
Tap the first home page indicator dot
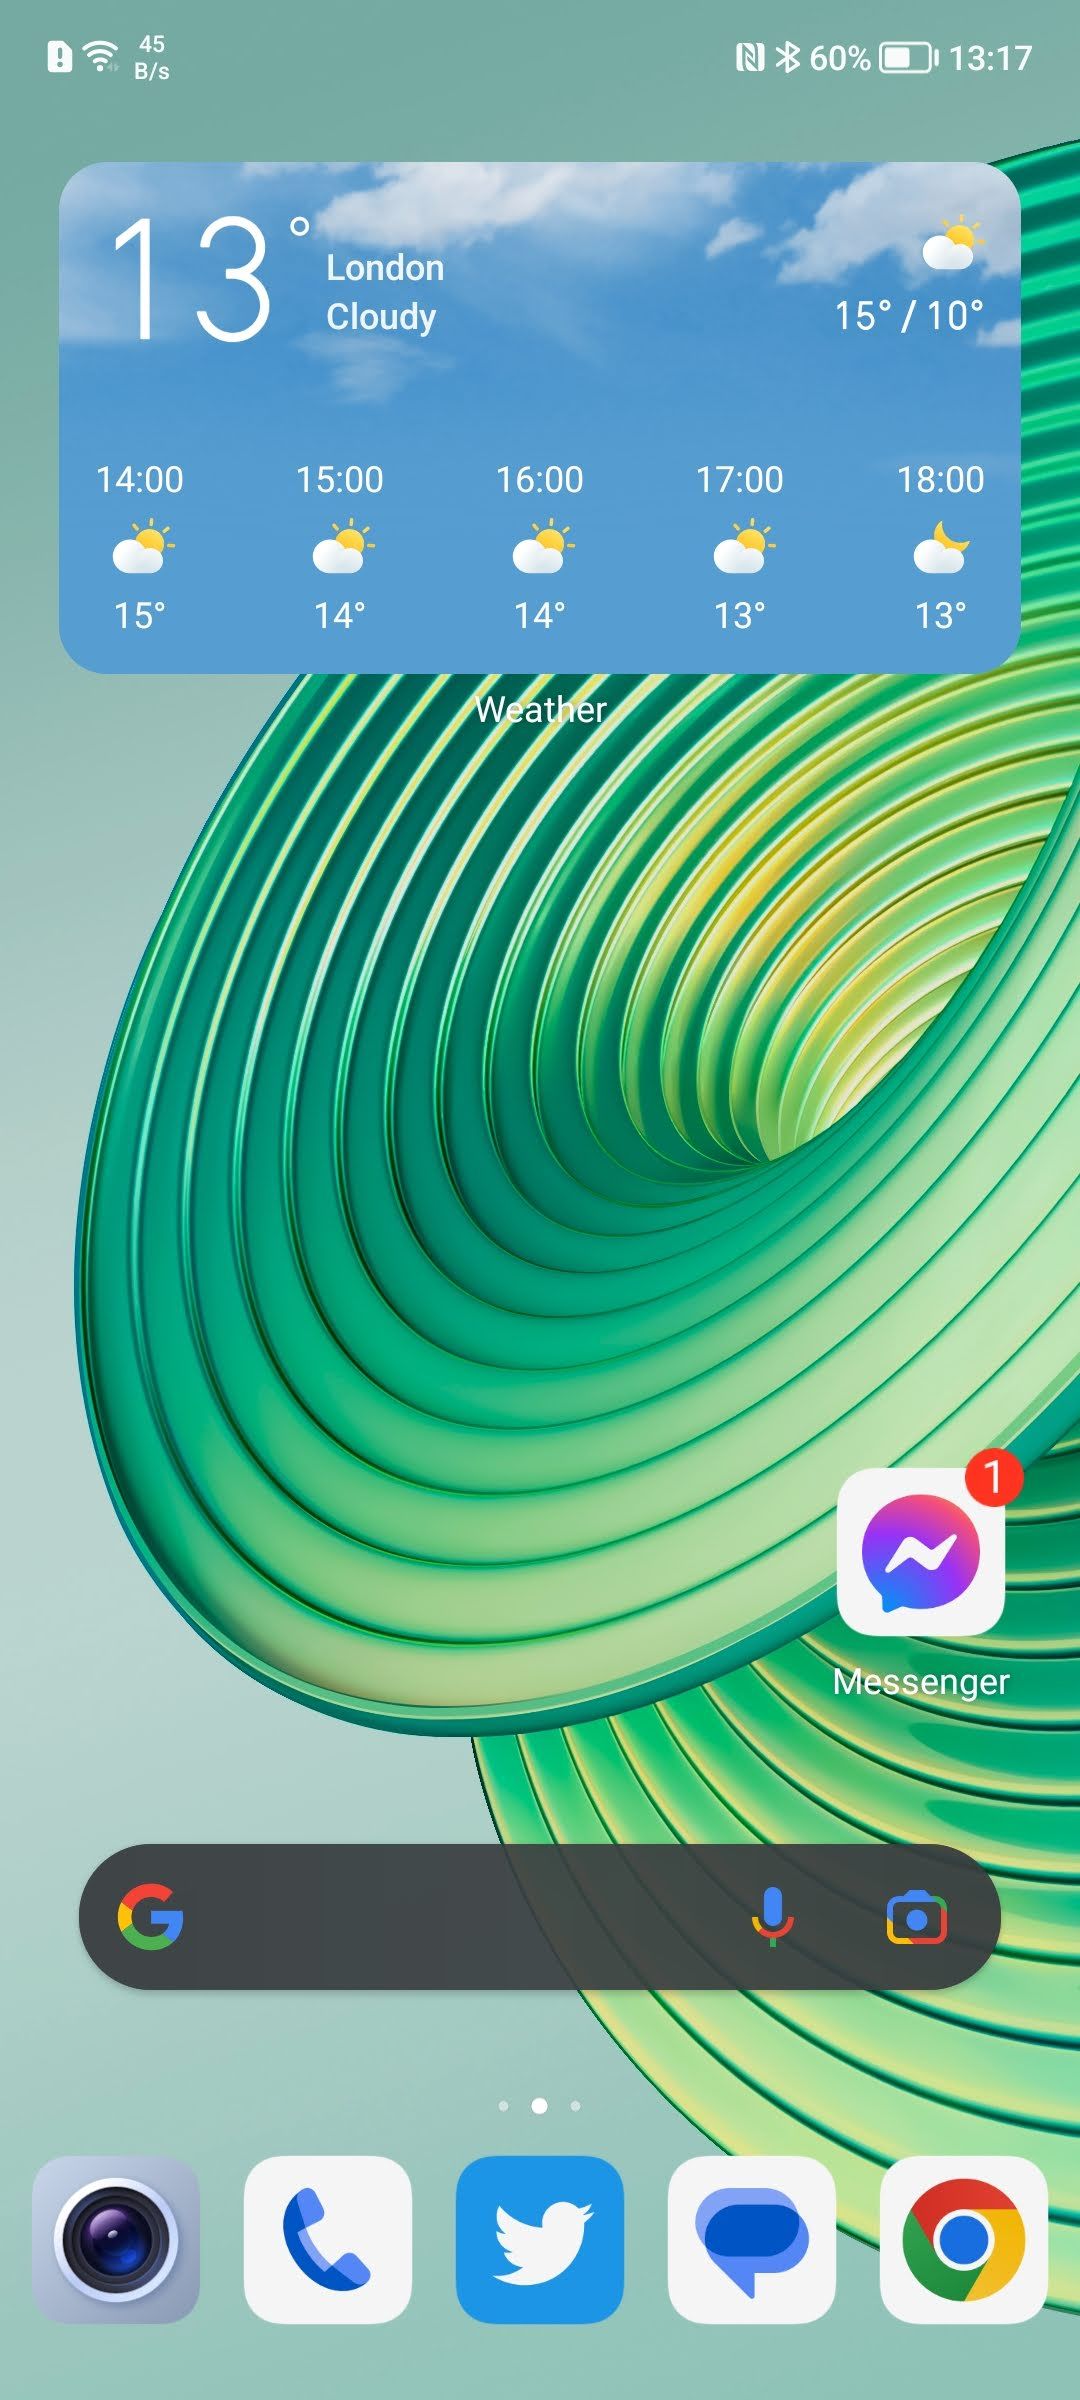click(x=504, y=2106)
